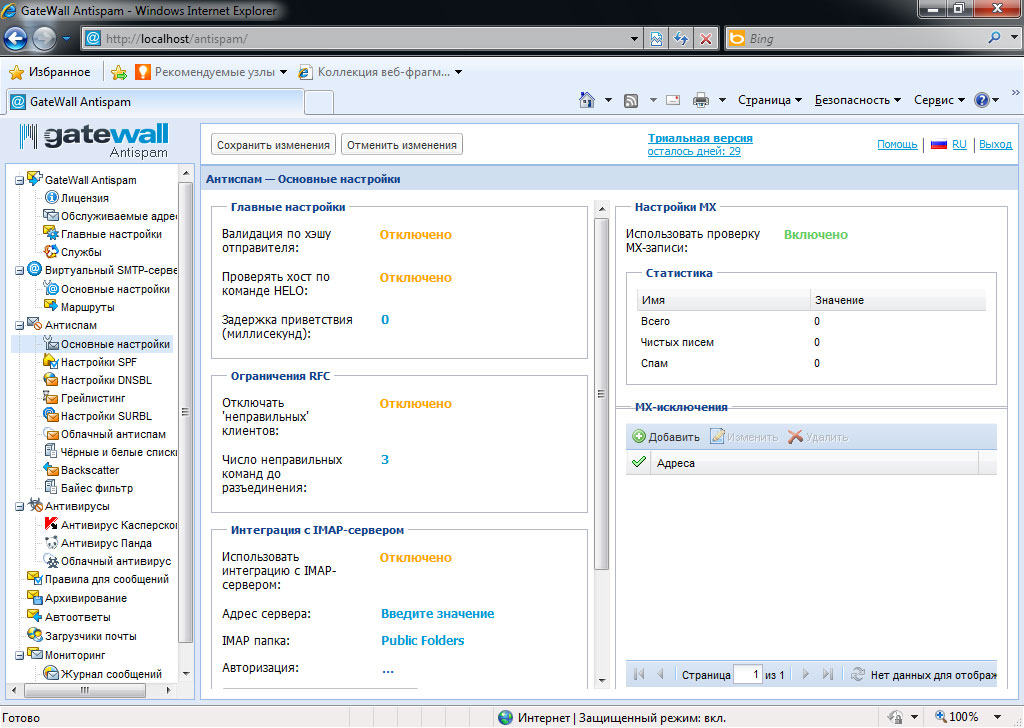Collapse the Мониторинг tree node
The image size is (1024, 728).
click(20, 655)
